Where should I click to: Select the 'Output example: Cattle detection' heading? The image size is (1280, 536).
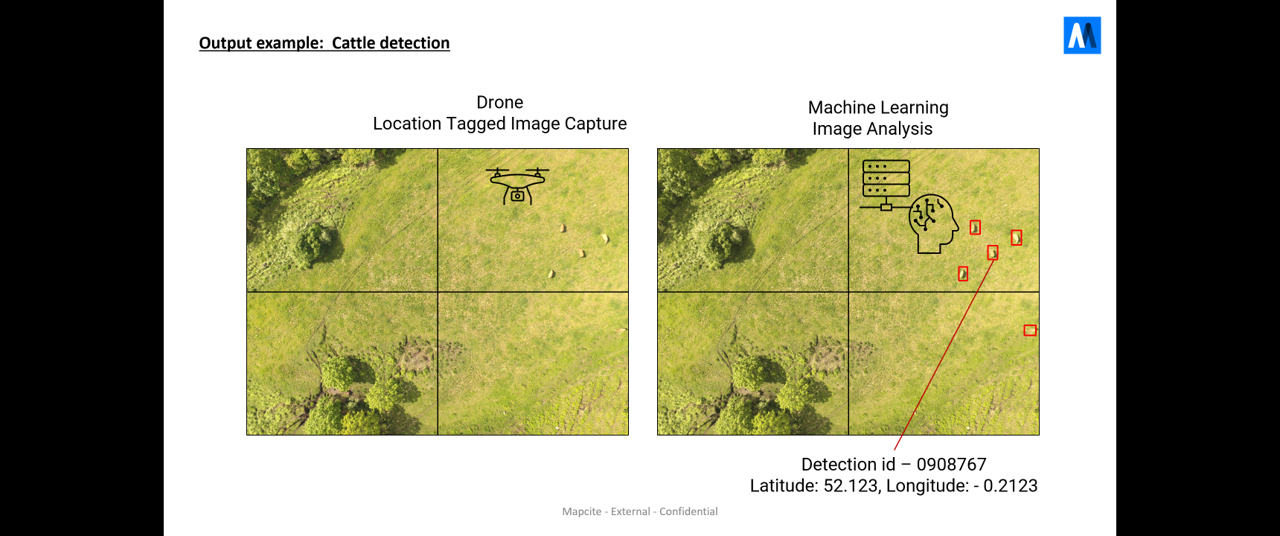pos(324,43)
